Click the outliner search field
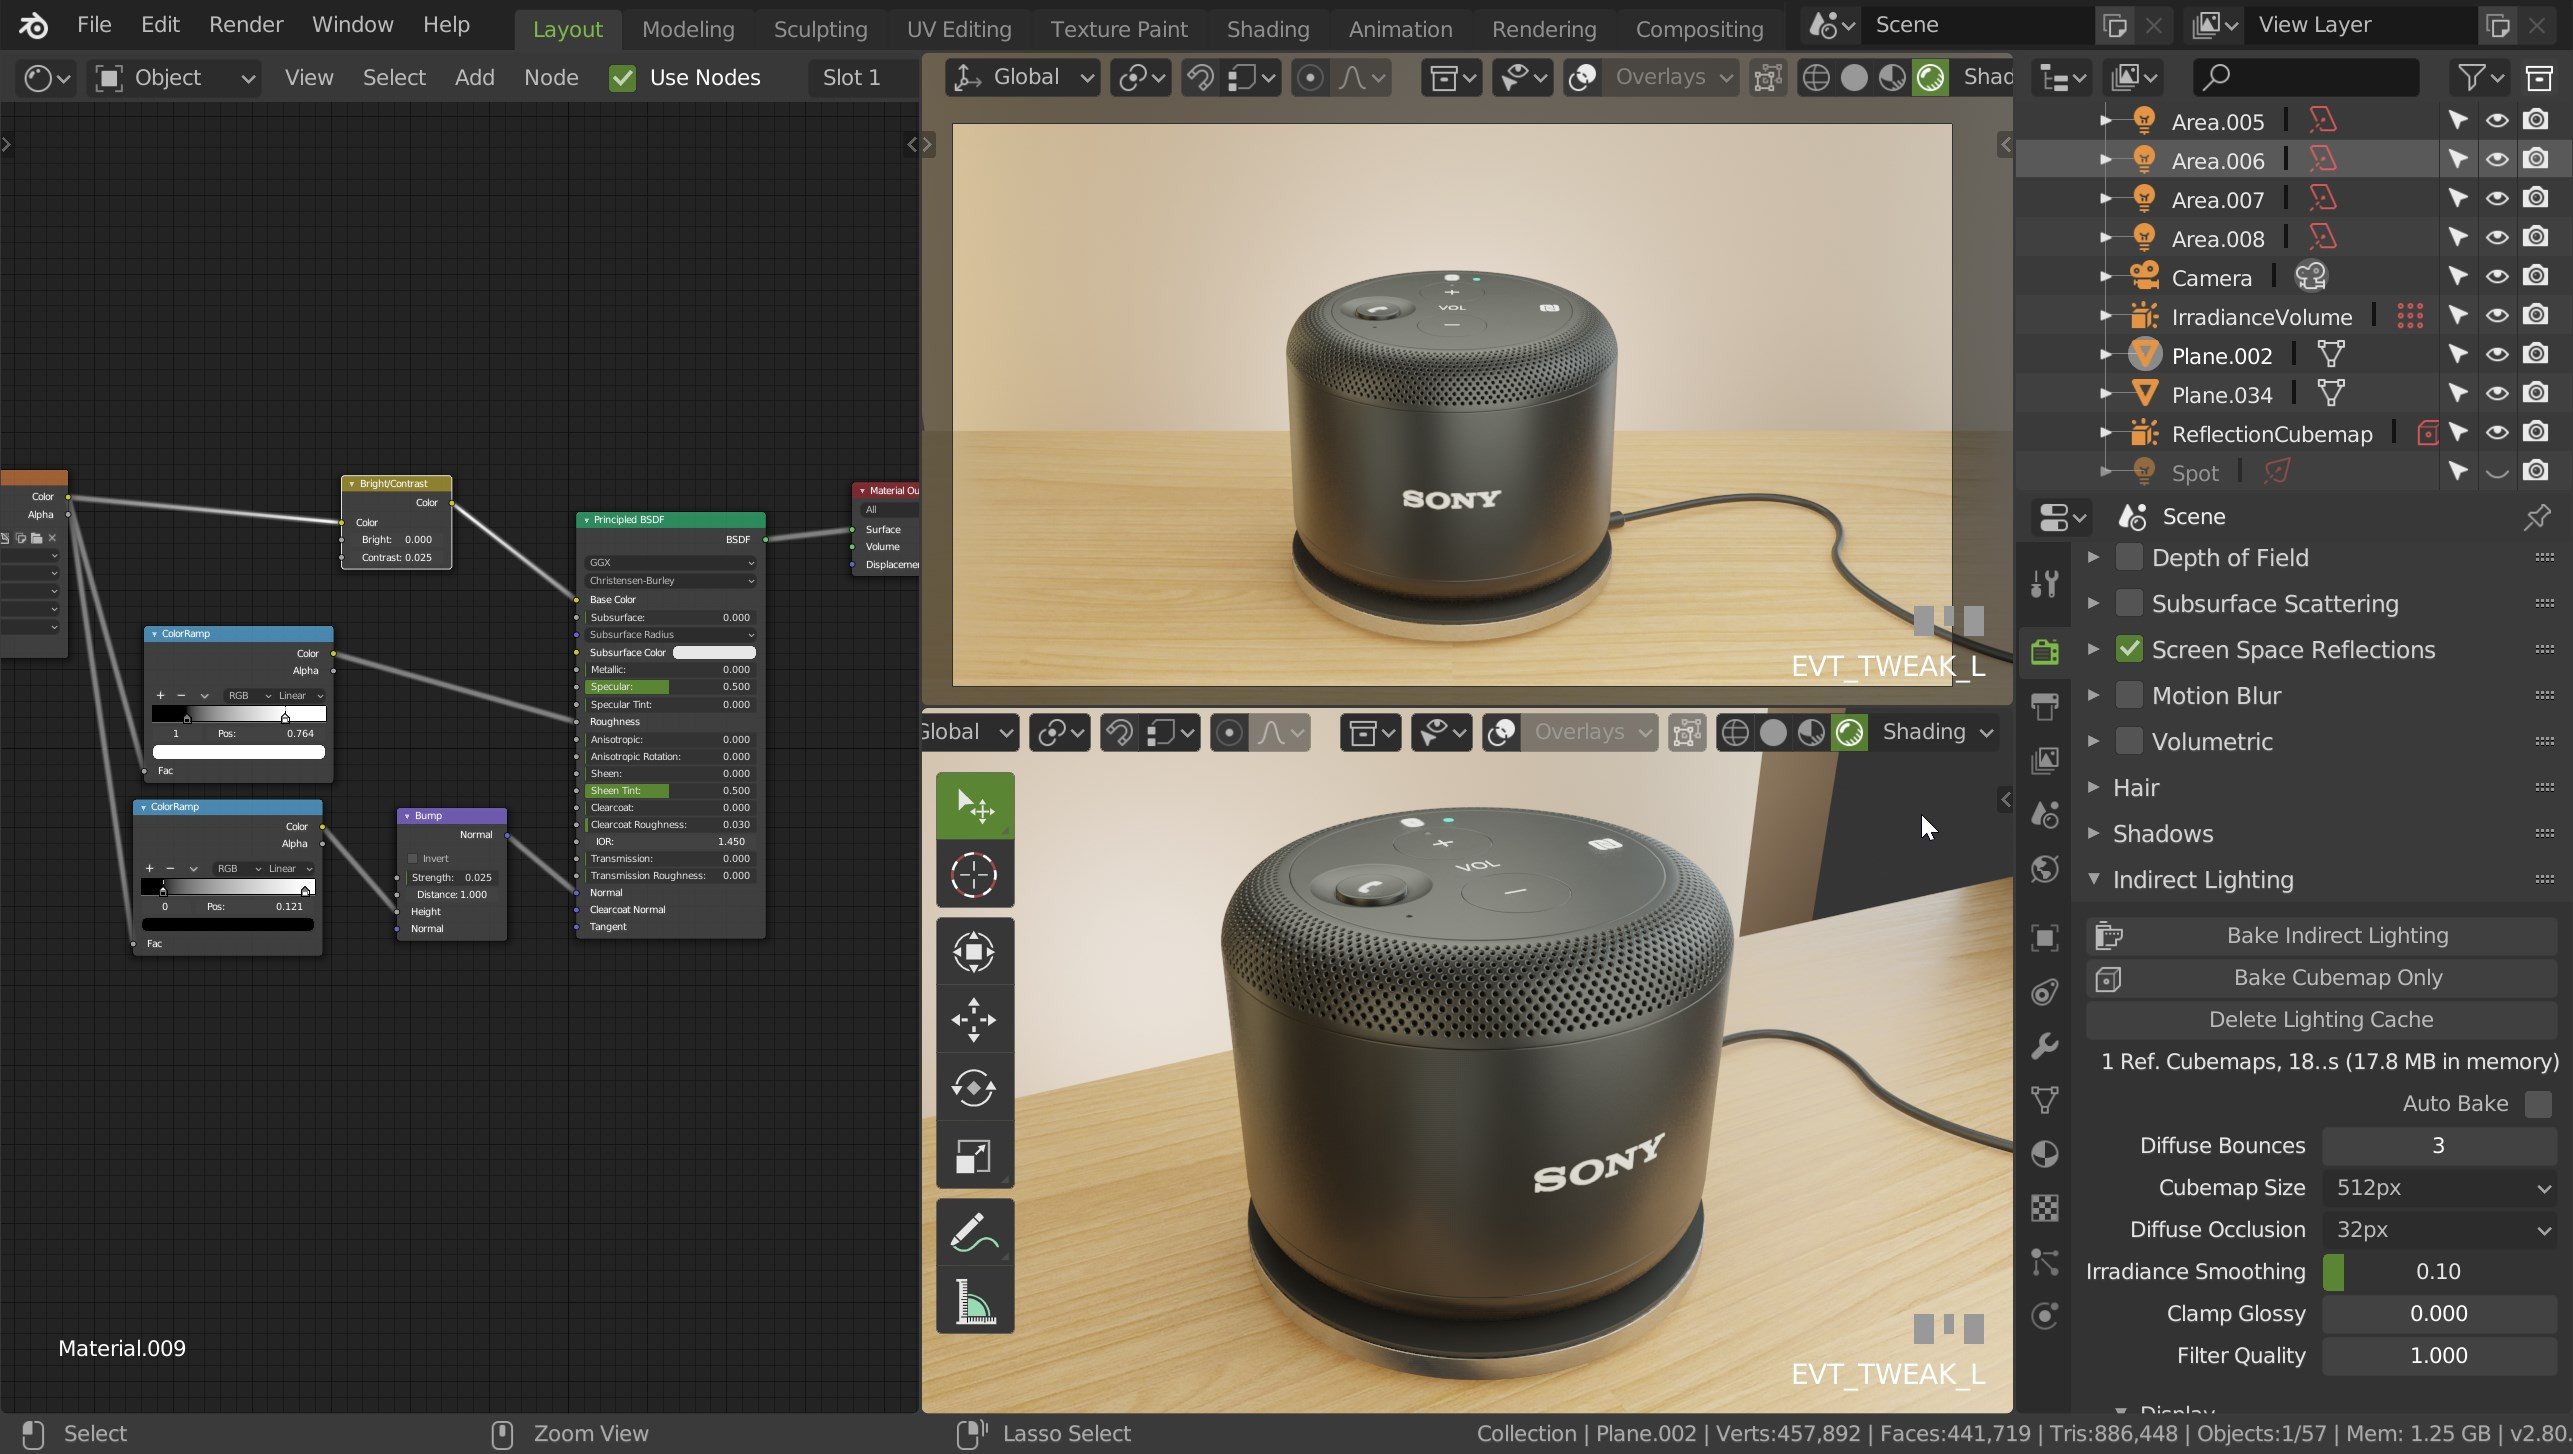The width and height of the screenshot is (2573, 1454). pyautogui.click(x=2306, y=77)
